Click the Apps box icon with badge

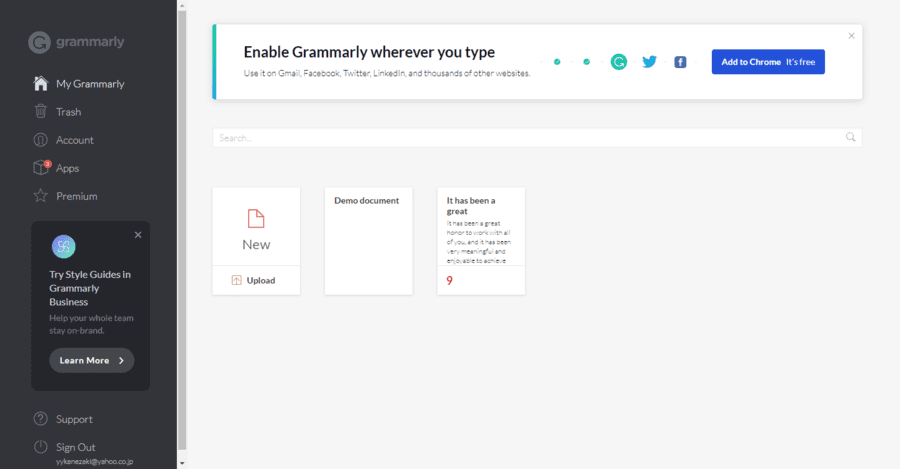(41, 167)
